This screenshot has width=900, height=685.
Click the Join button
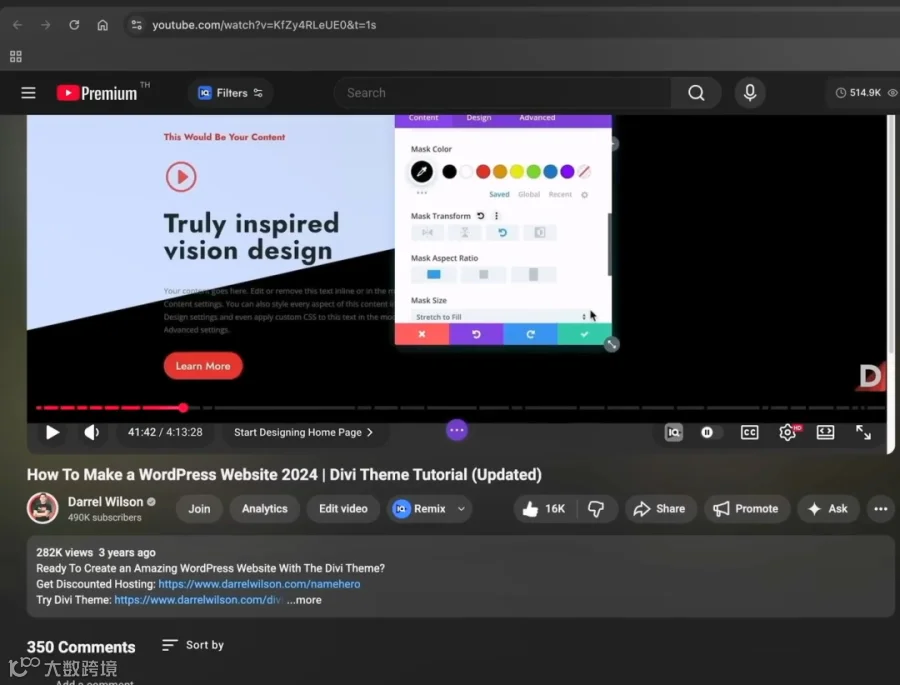pyautogui.click(x=199, y=509)
